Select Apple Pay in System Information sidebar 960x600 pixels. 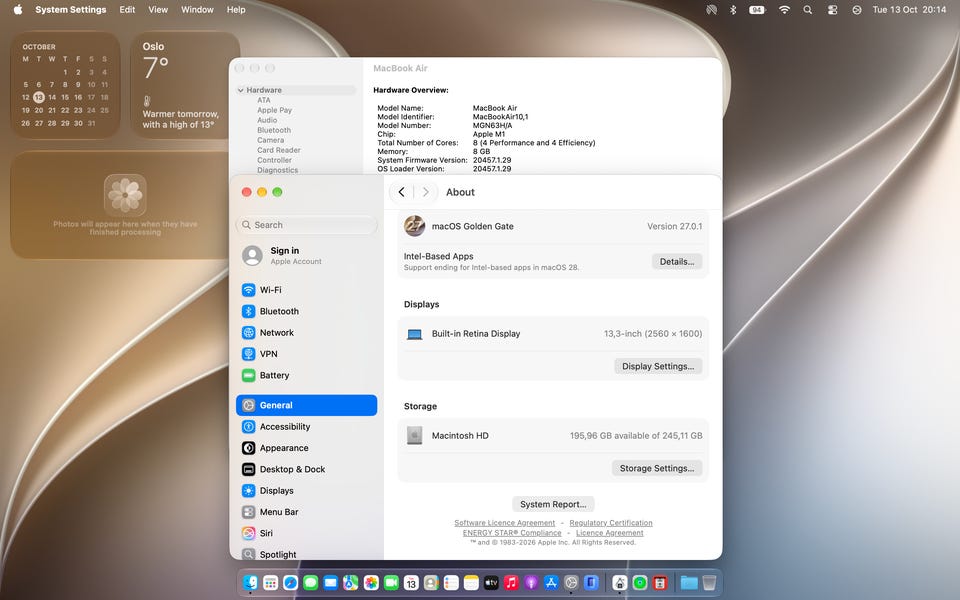click(x=274, y=110)
